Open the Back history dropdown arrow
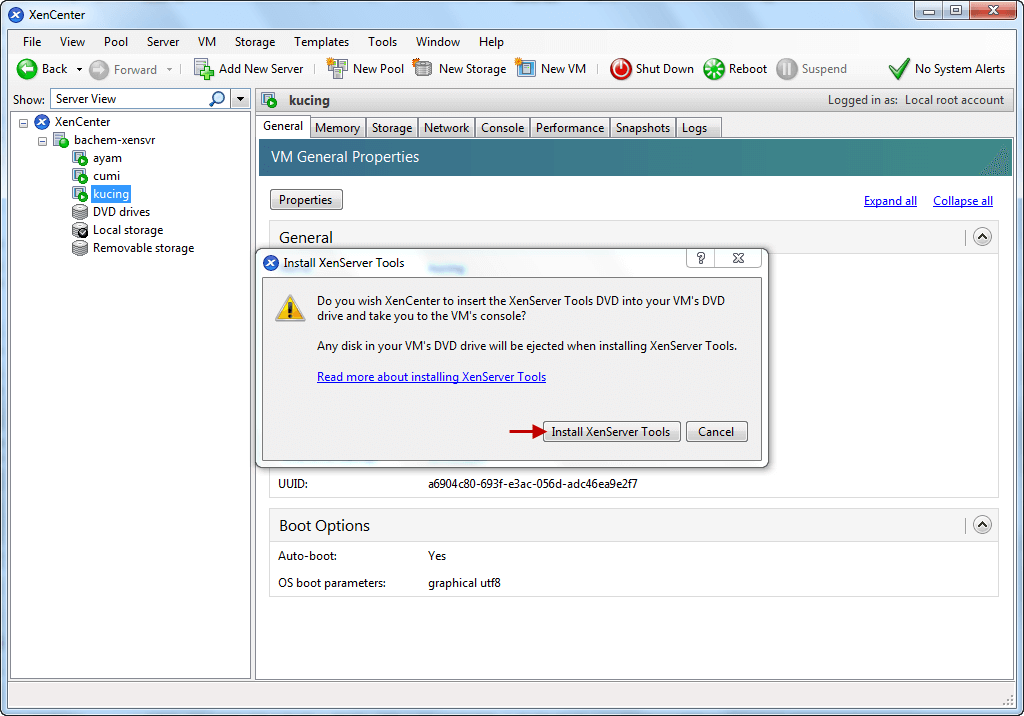Screen dimensions: 1024x716 79,69
